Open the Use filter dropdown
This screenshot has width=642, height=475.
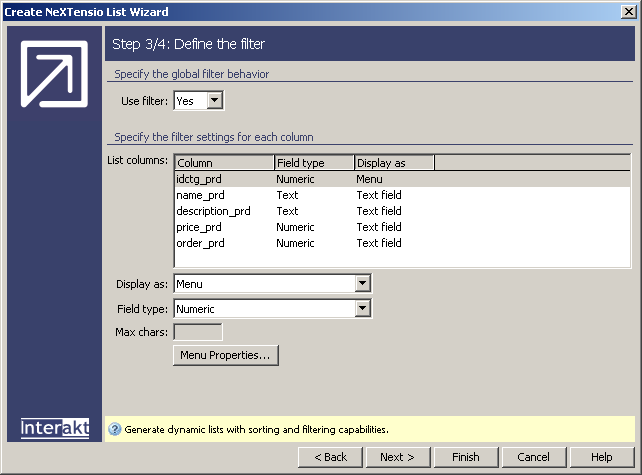(214, 101)
